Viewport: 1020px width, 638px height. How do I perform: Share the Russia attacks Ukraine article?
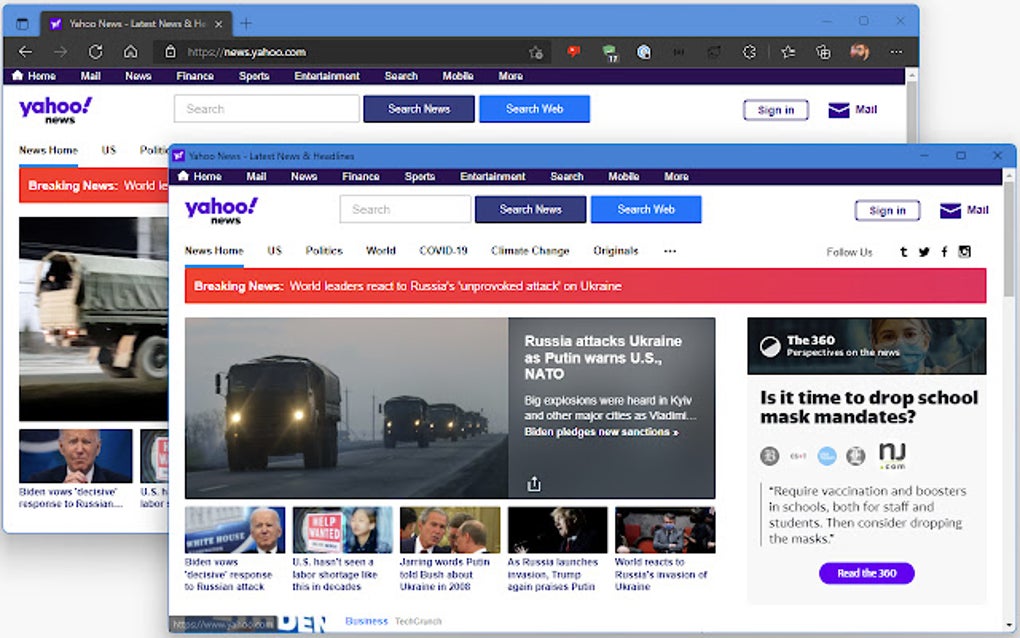tap(534, 483)
